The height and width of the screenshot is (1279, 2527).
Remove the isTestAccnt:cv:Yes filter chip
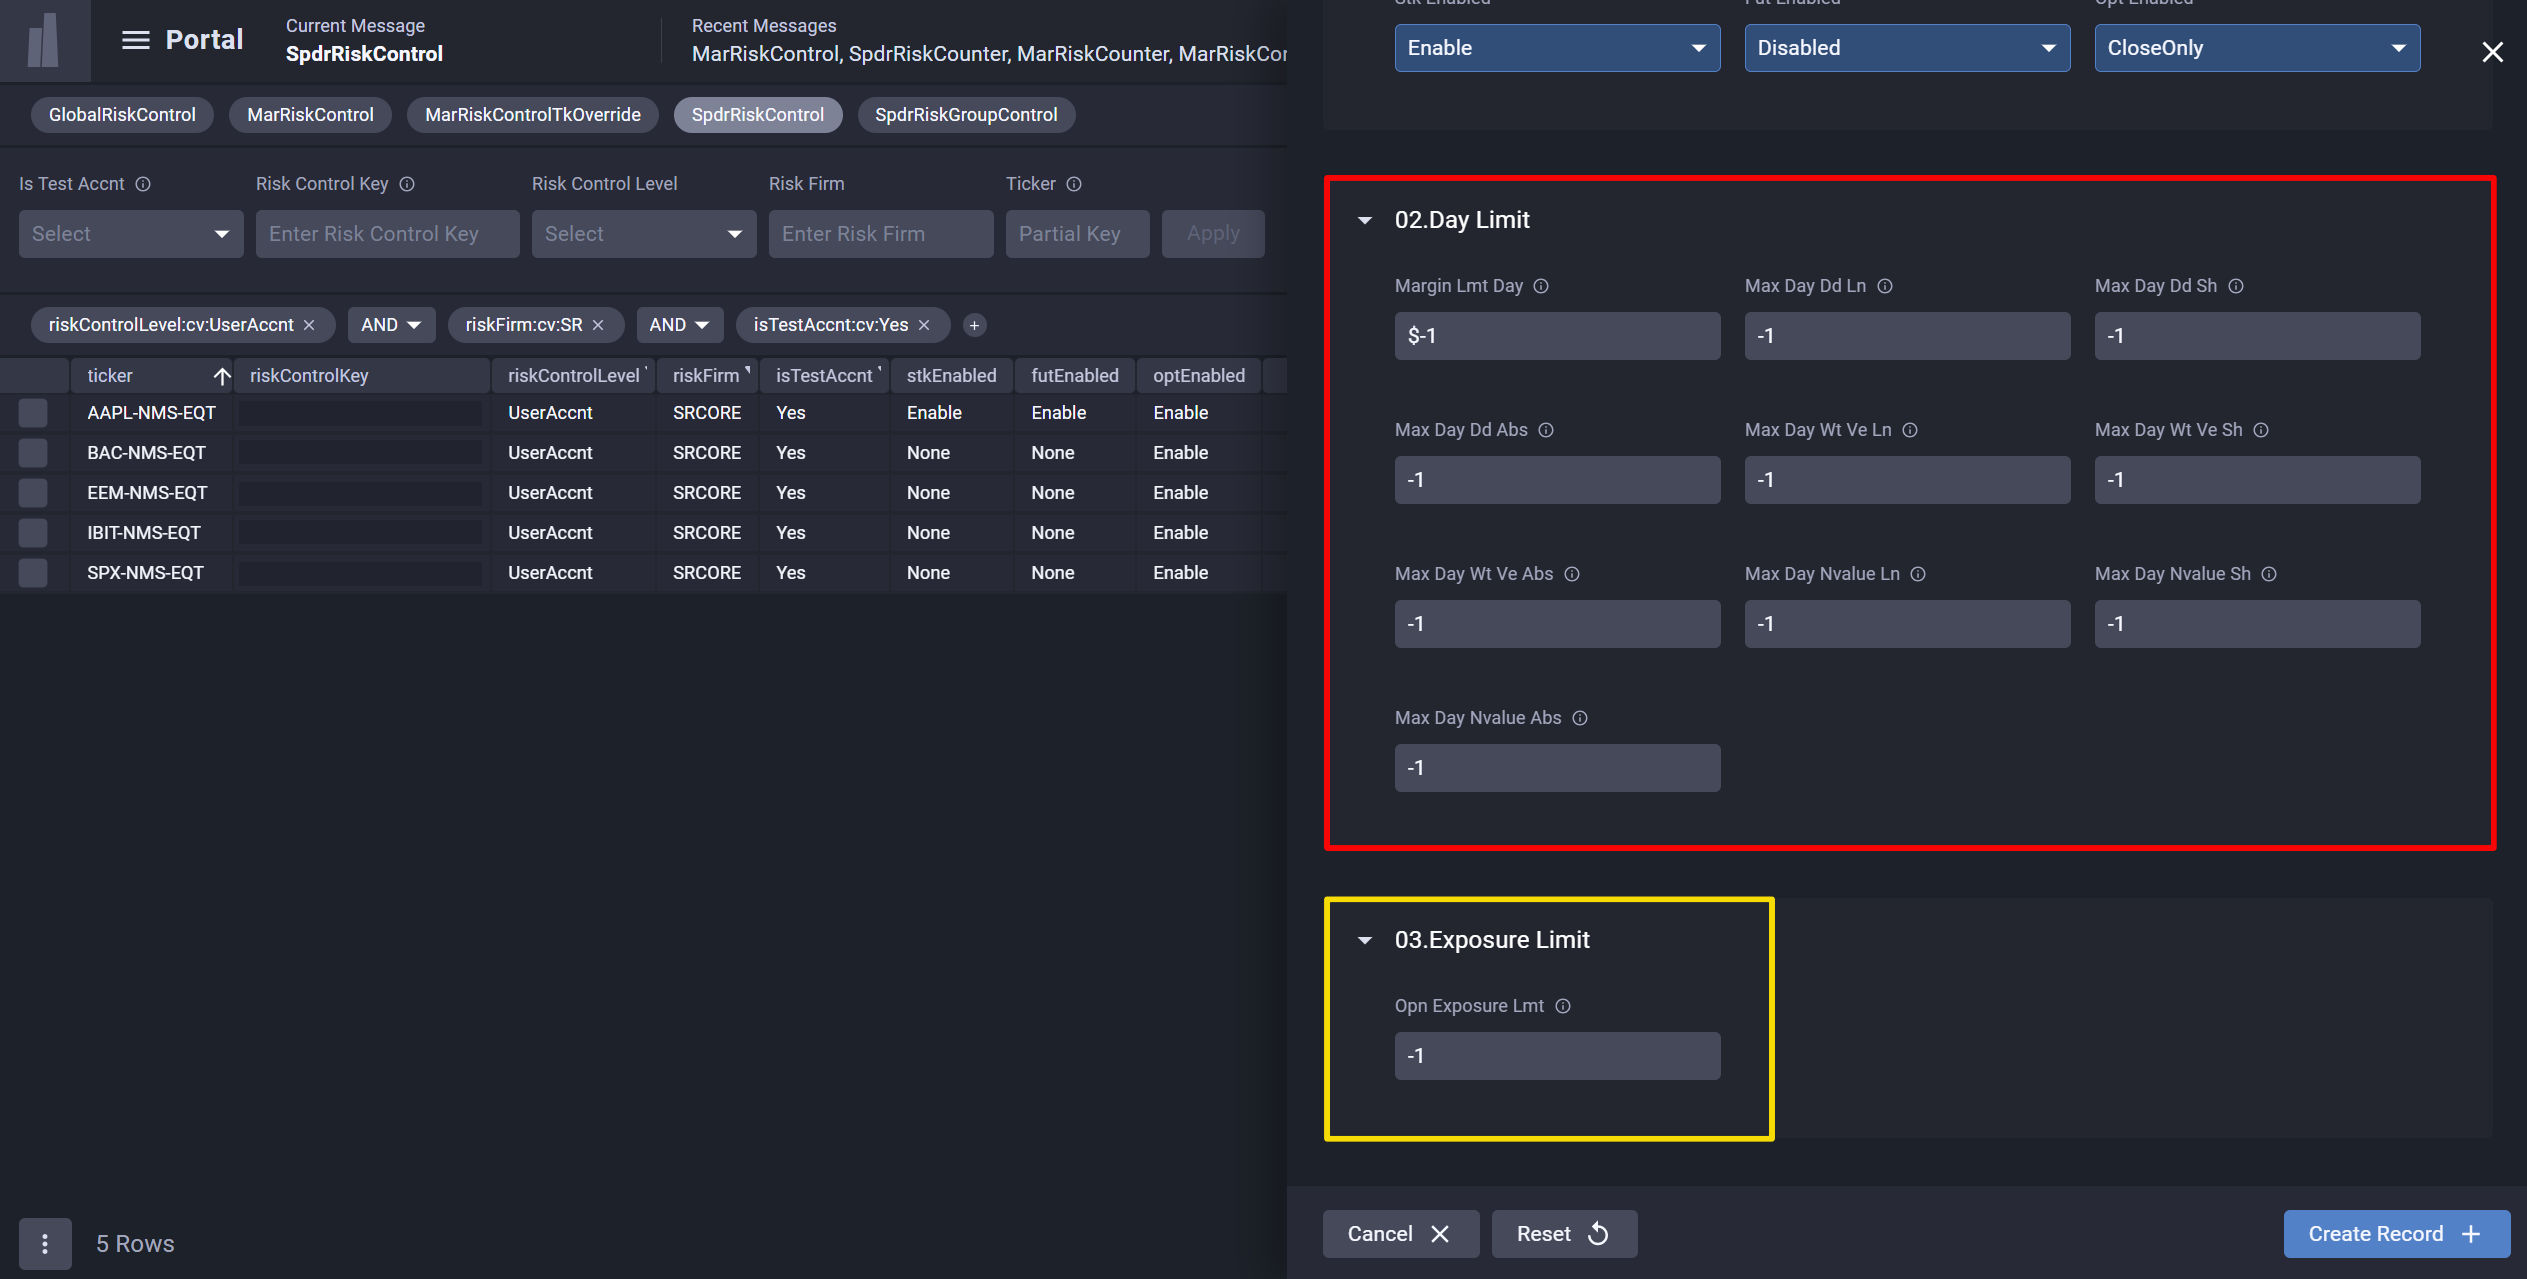924,325
